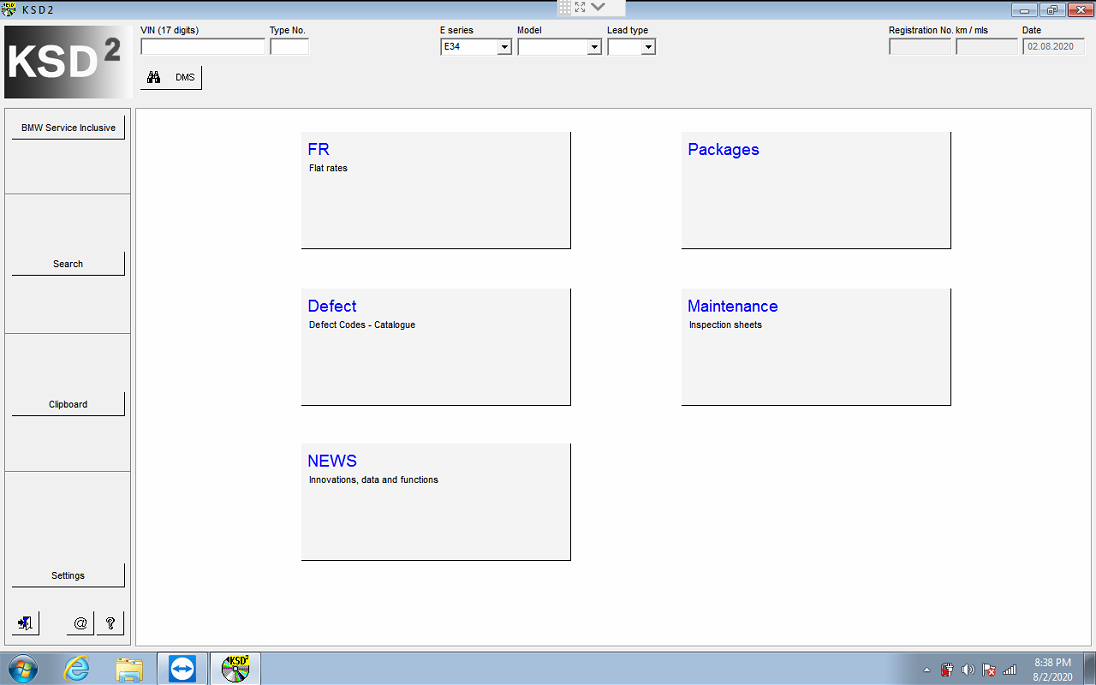Open Internet Explorer from taskbar
1096x685 pixels.
(x=76, y=669)
